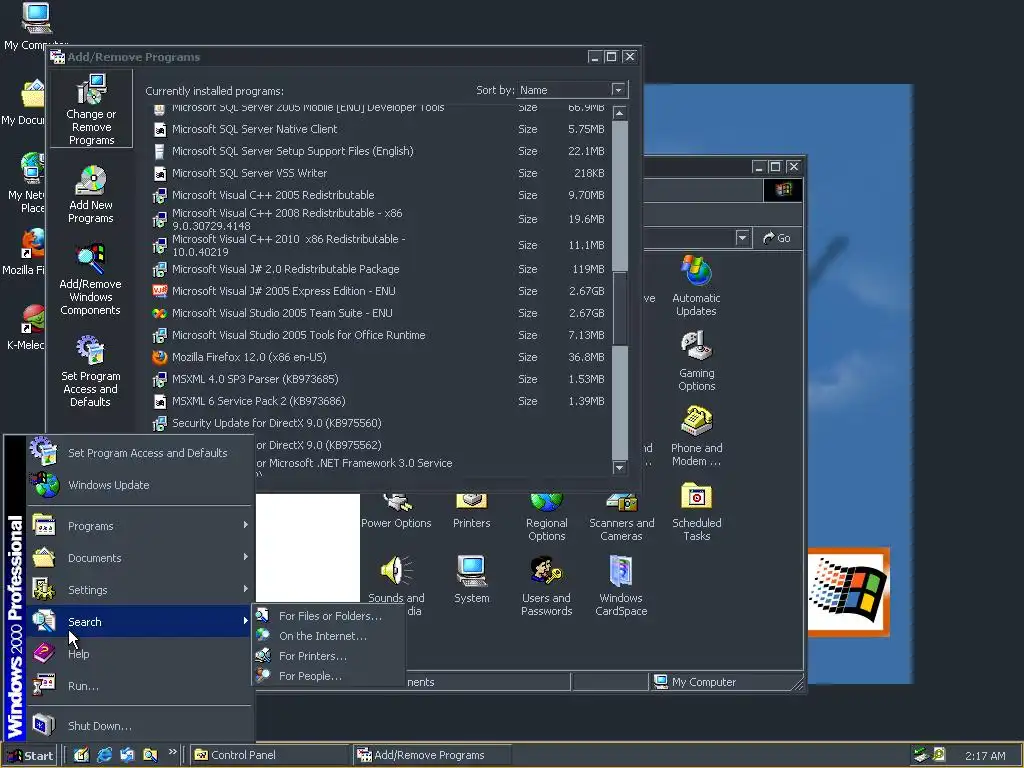Click Show Desktop Quick Launch icon
The image size is (1024, 768).
pyautogui.click(x=82, y=755)
